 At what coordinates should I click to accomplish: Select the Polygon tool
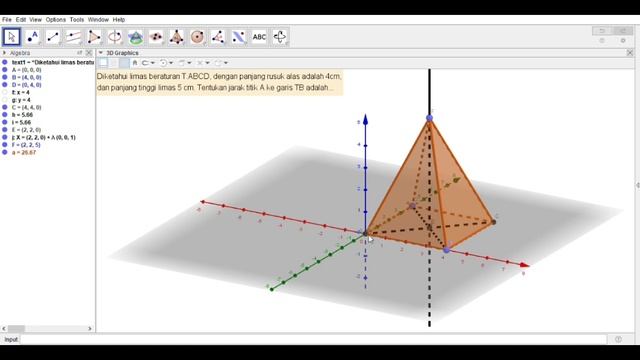pos(94,37)
